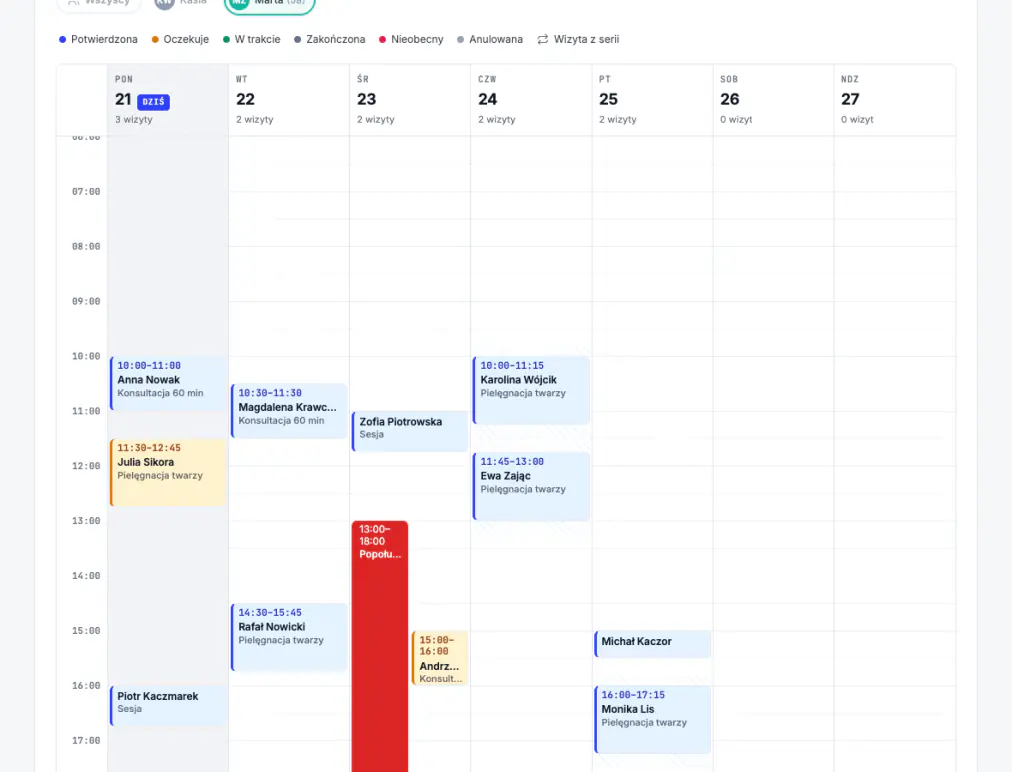This screenshot has width=1012, height=772.
Task: Select the Saturday 26 day header
Action: tap(773, 99)
